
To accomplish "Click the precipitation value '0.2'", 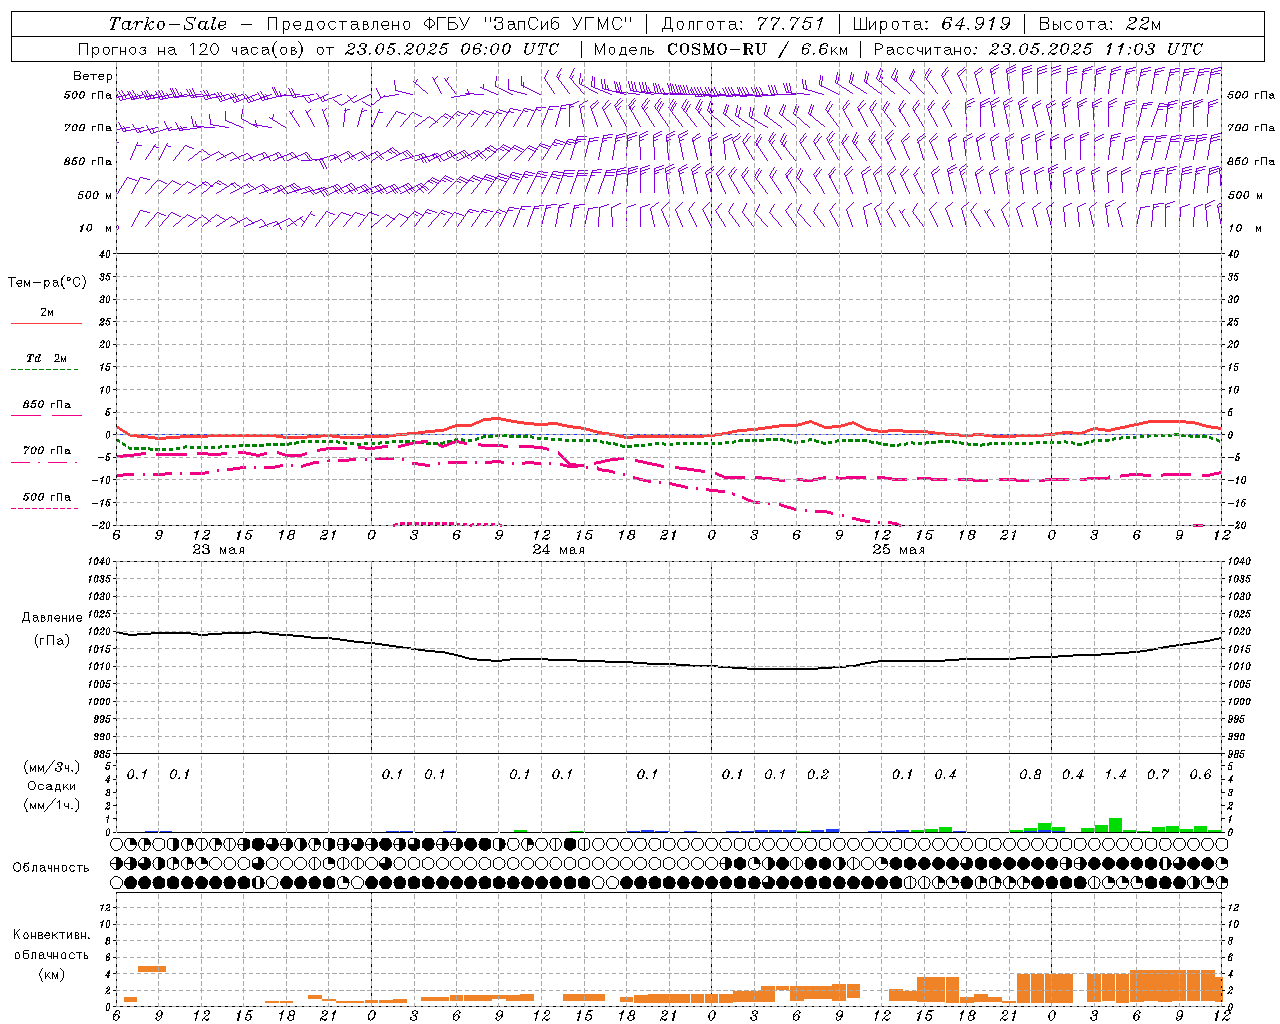I will pos(818,775).
